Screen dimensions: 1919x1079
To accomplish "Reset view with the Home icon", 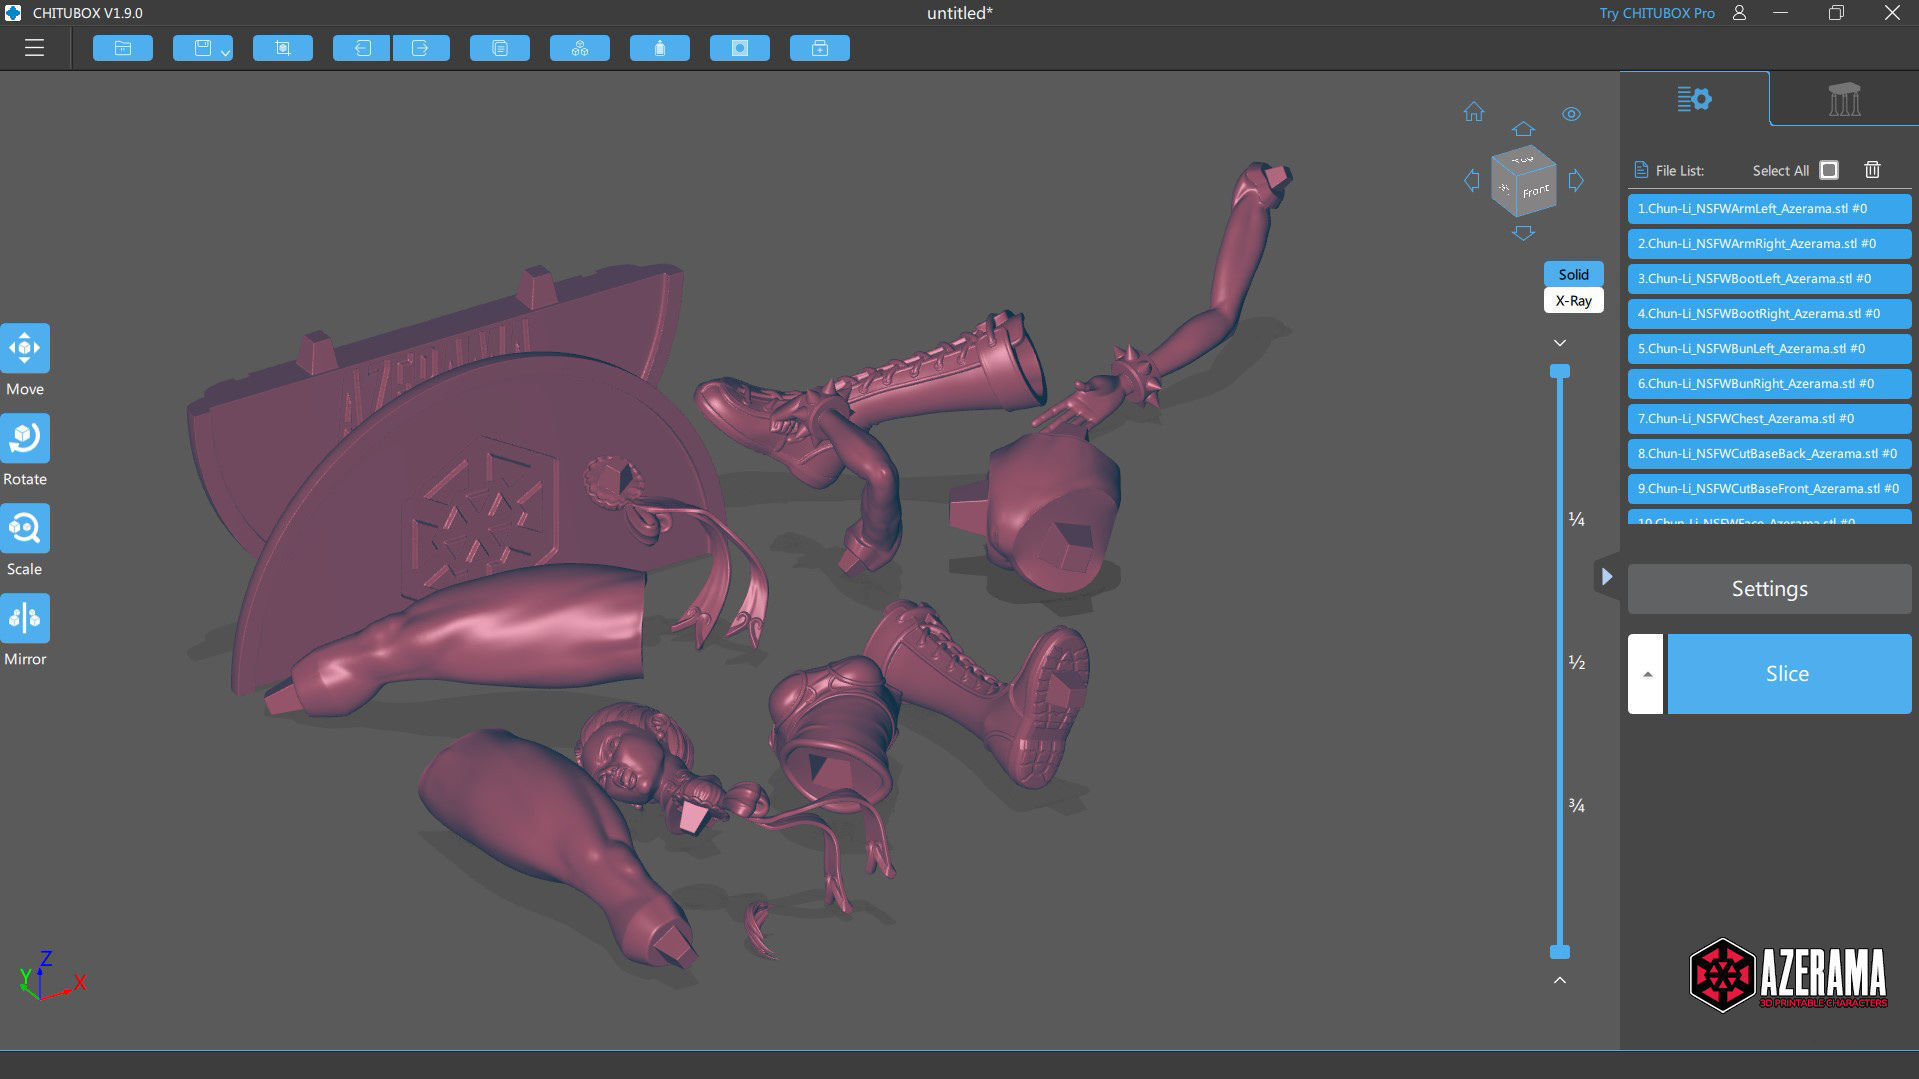I will tap(1474, 112).
